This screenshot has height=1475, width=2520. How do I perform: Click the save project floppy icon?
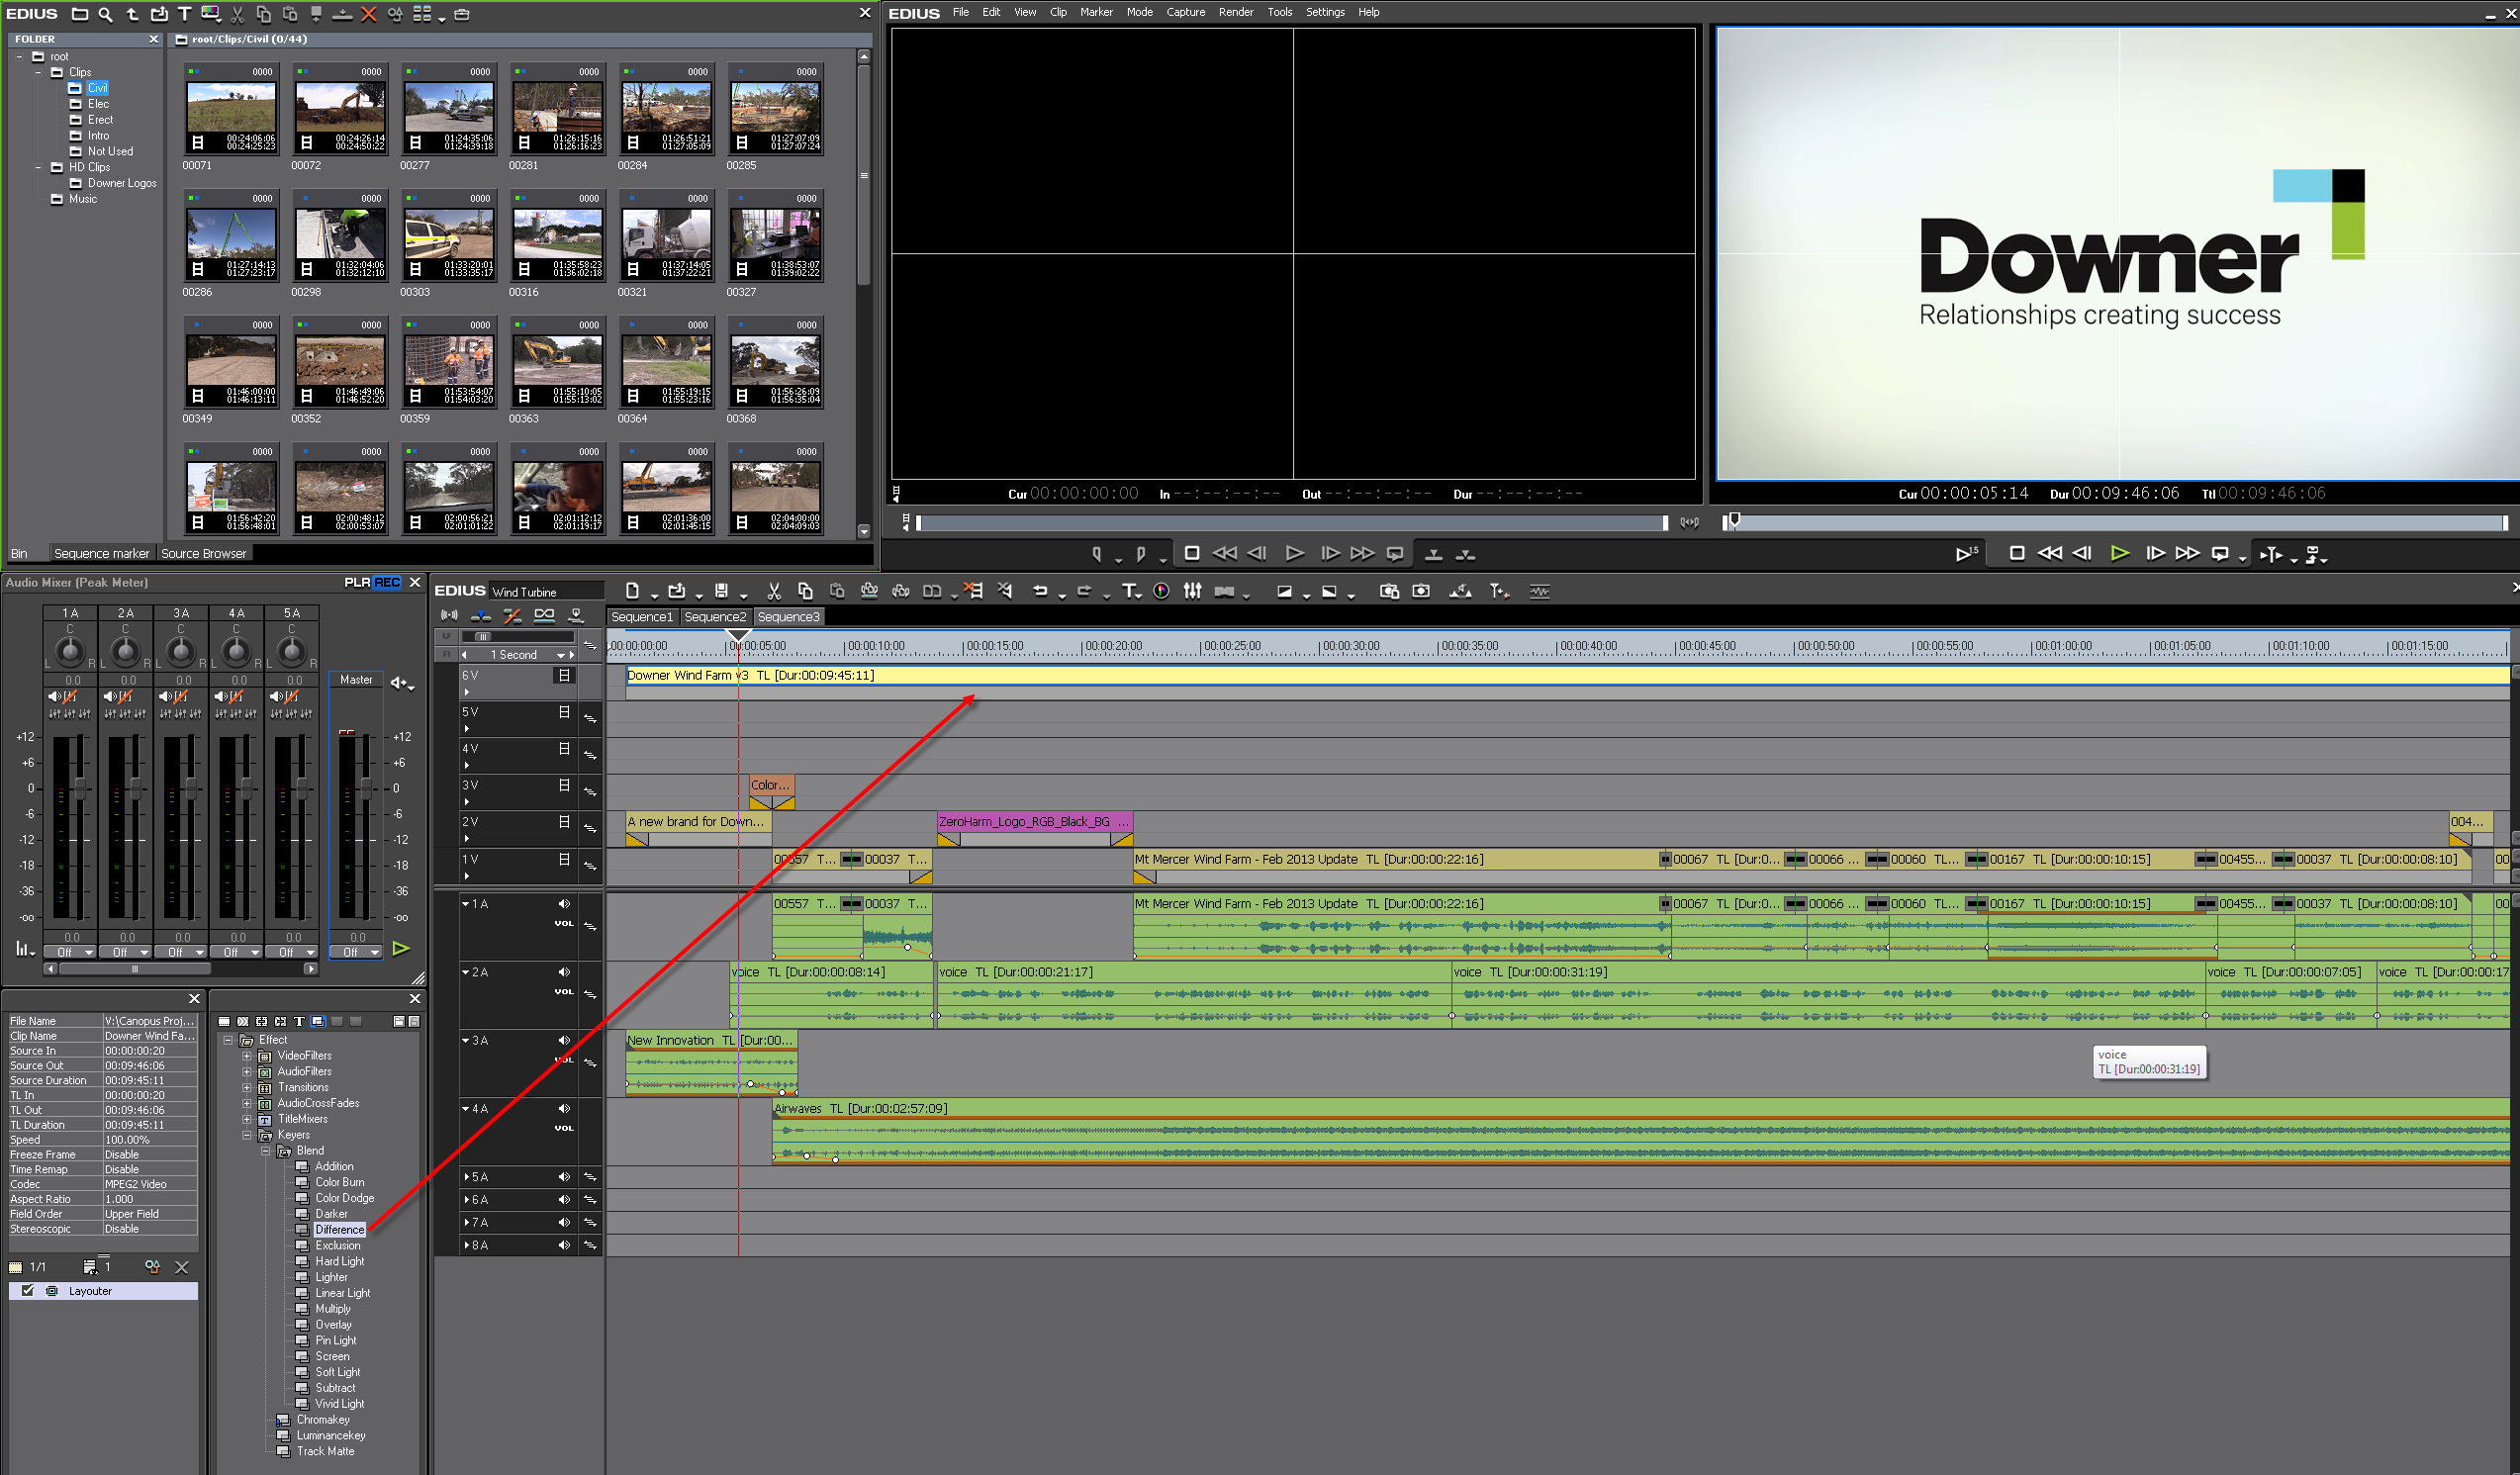[x=721, y=591]
